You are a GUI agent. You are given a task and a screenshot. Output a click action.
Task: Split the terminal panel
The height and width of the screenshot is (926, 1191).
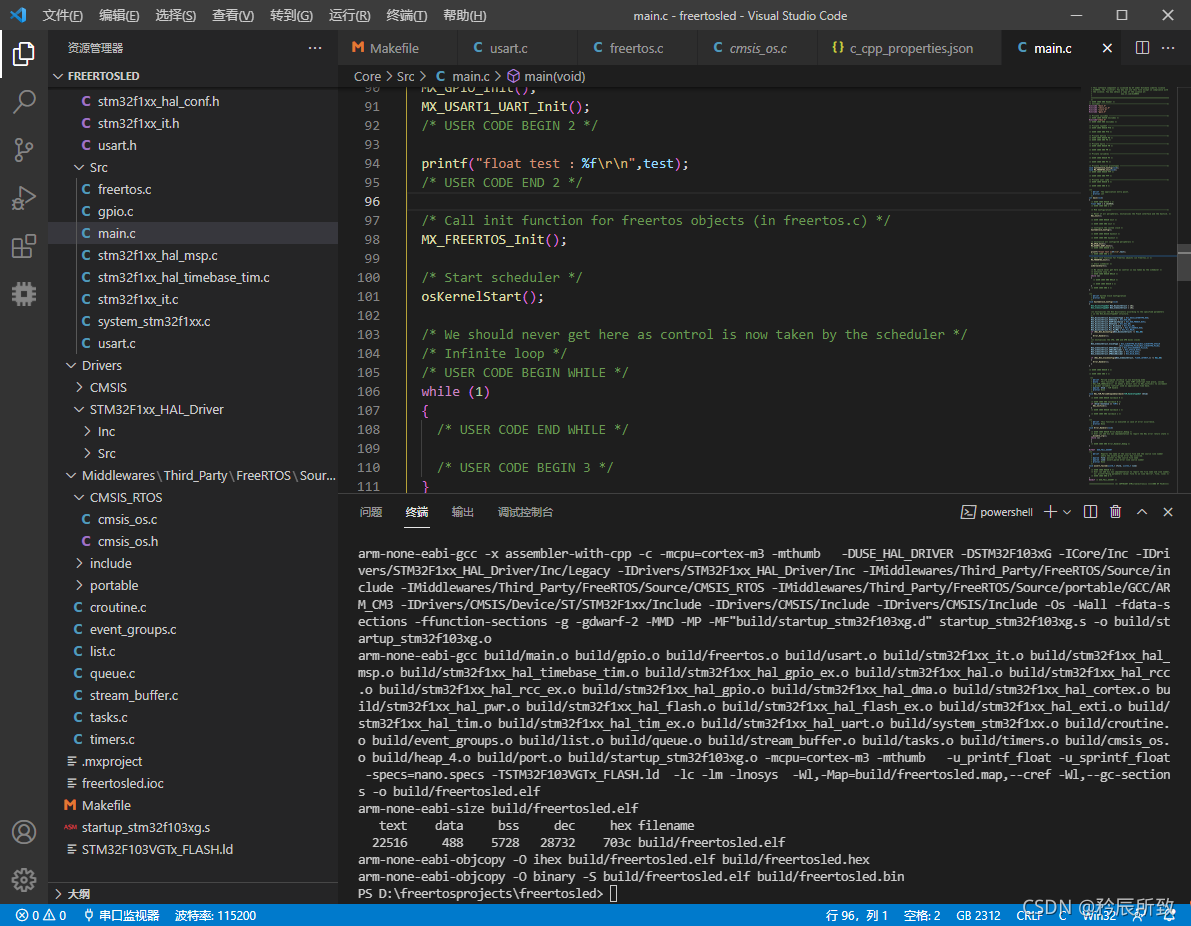(1090, 512)
